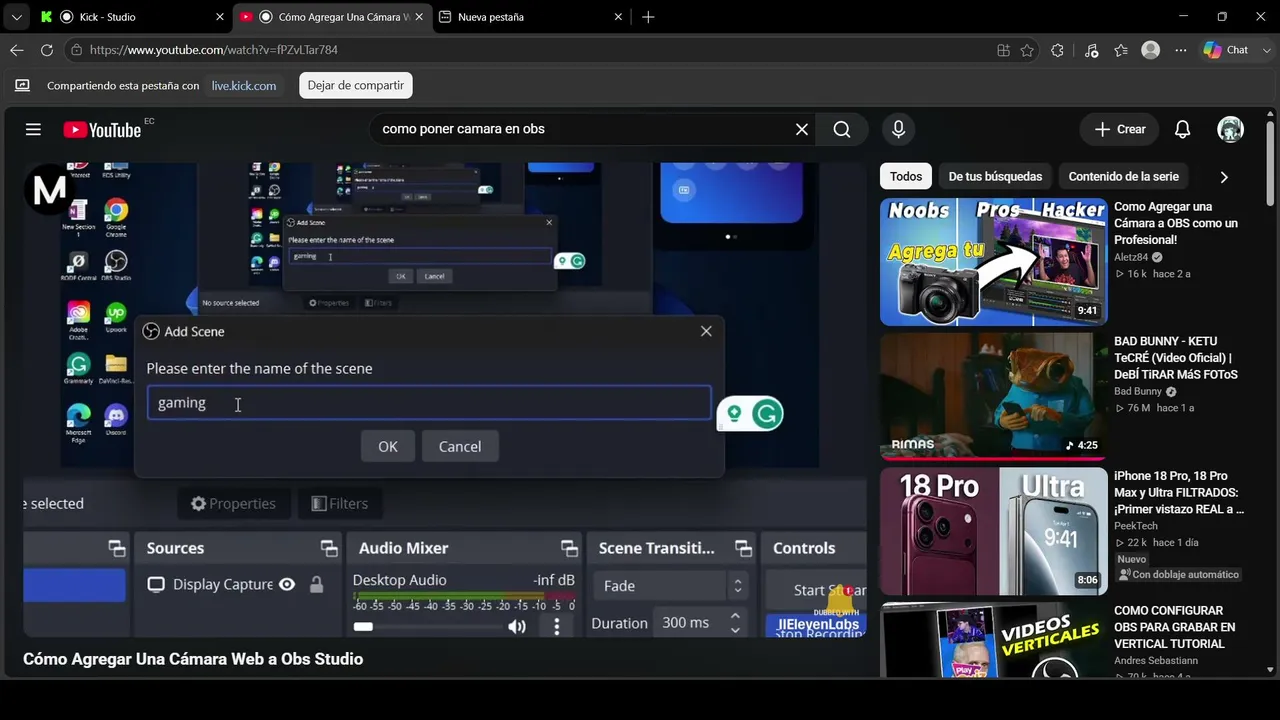
Task: Pop out the Sources dock
Action: tap(329, 548)
